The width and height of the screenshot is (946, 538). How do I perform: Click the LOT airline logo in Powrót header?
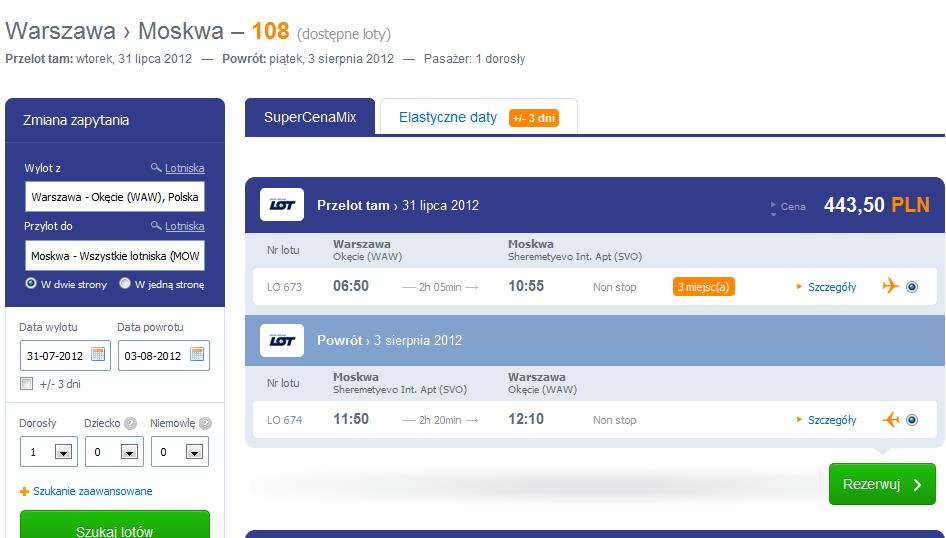pos(282,340)
